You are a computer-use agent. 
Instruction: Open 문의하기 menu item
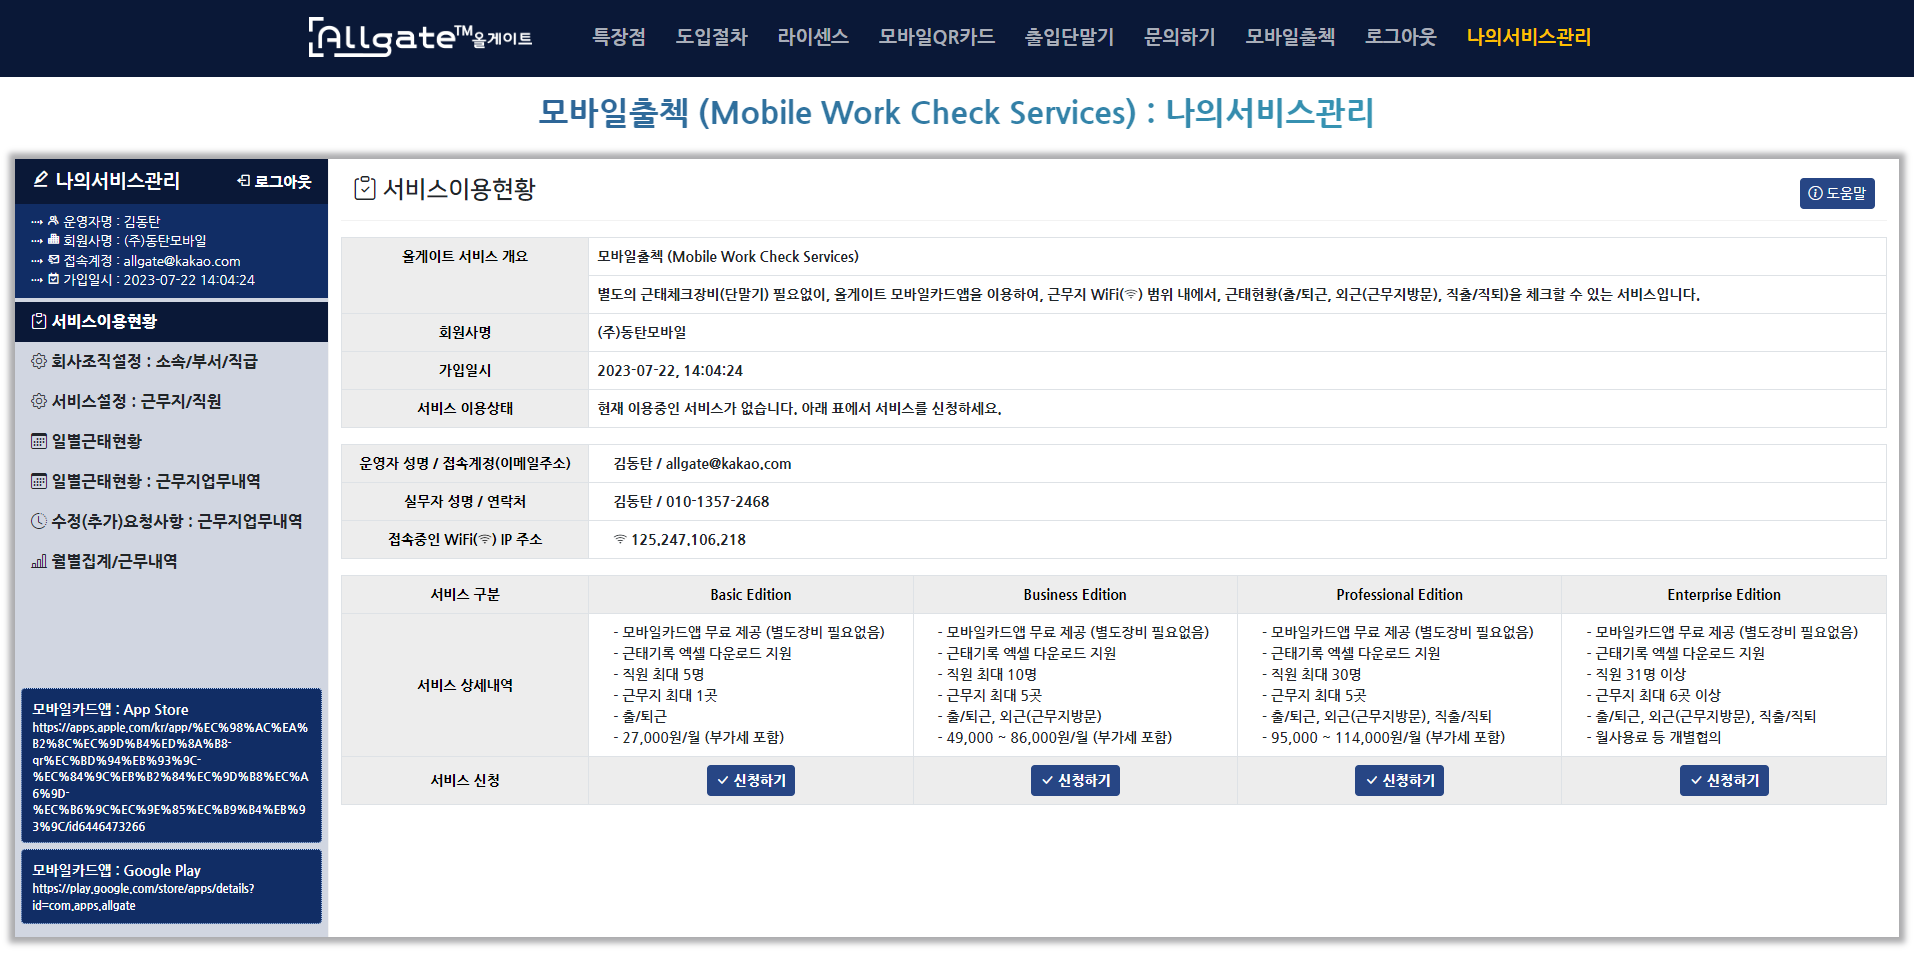pyautogui.click(x=1179, y=37)
